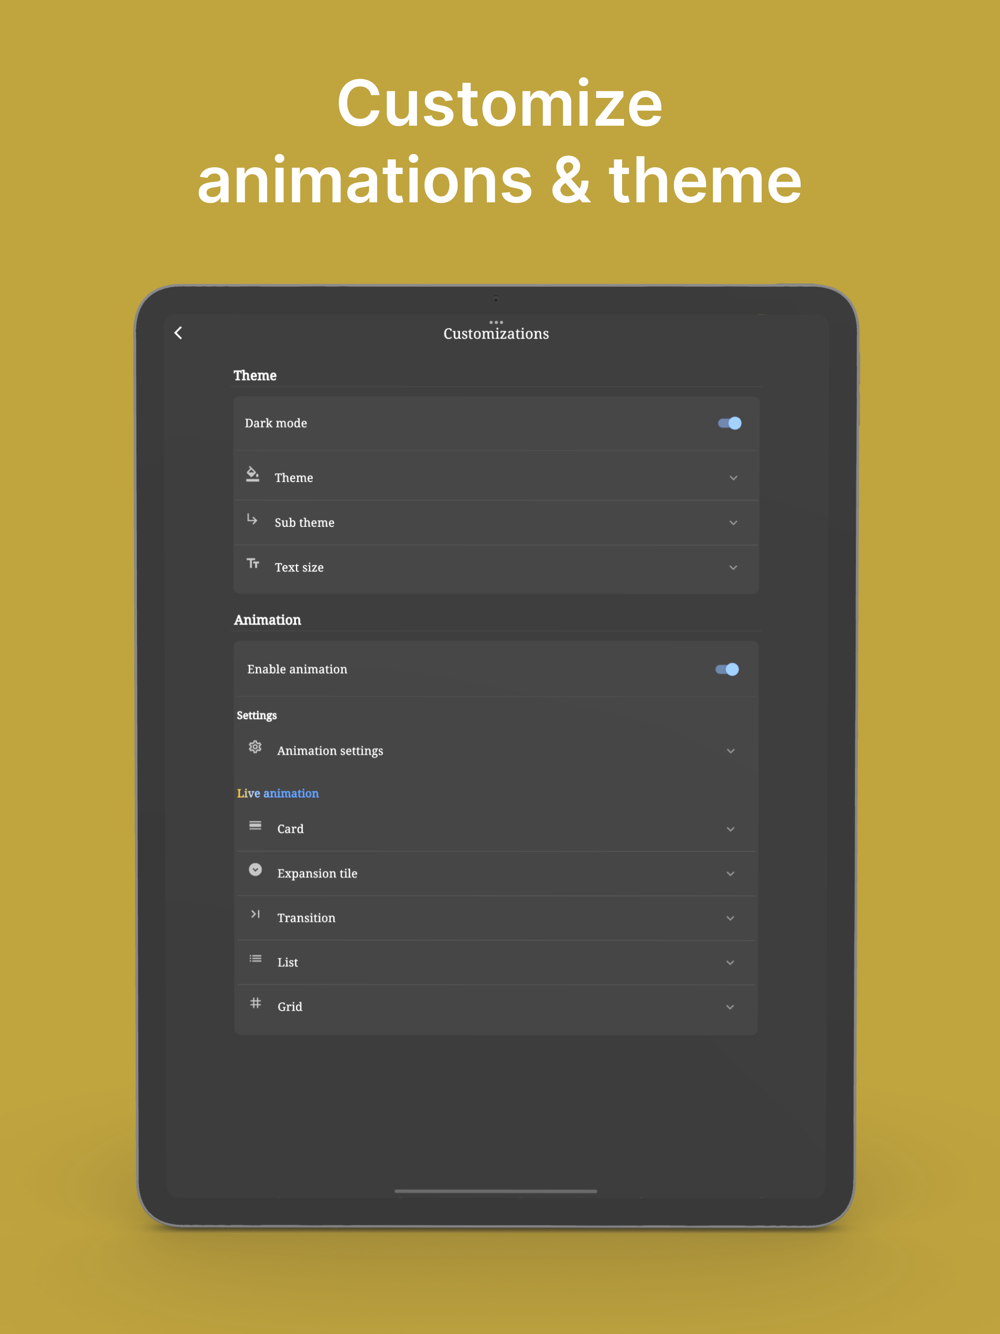Click the Live animation heading
The height and width of the screenshot is (1334, 1000).
pos(278,793)
